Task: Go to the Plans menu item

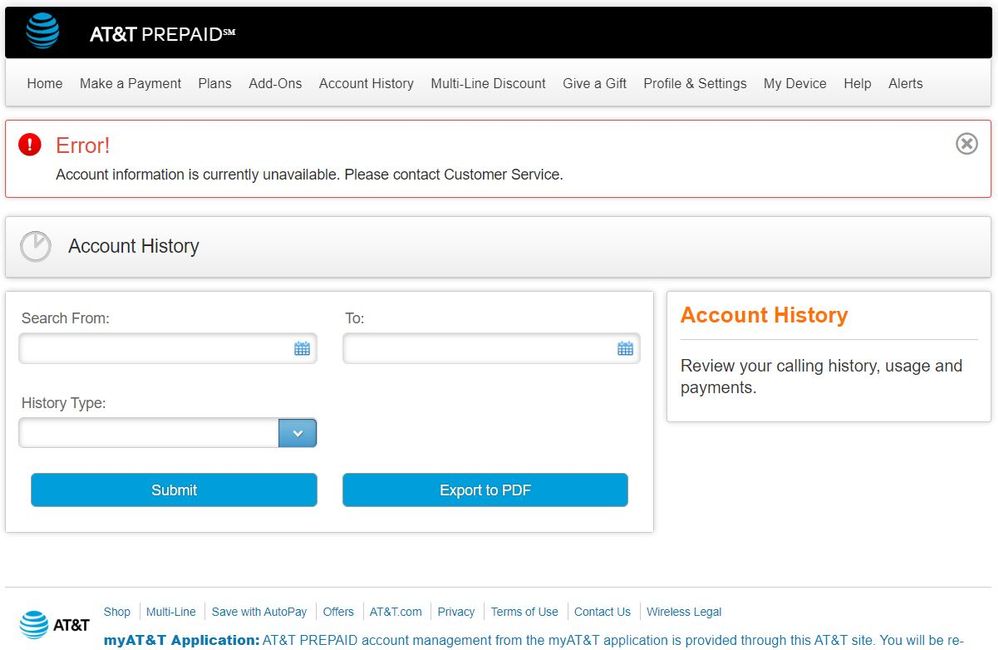Action: (x=215, y=84)
